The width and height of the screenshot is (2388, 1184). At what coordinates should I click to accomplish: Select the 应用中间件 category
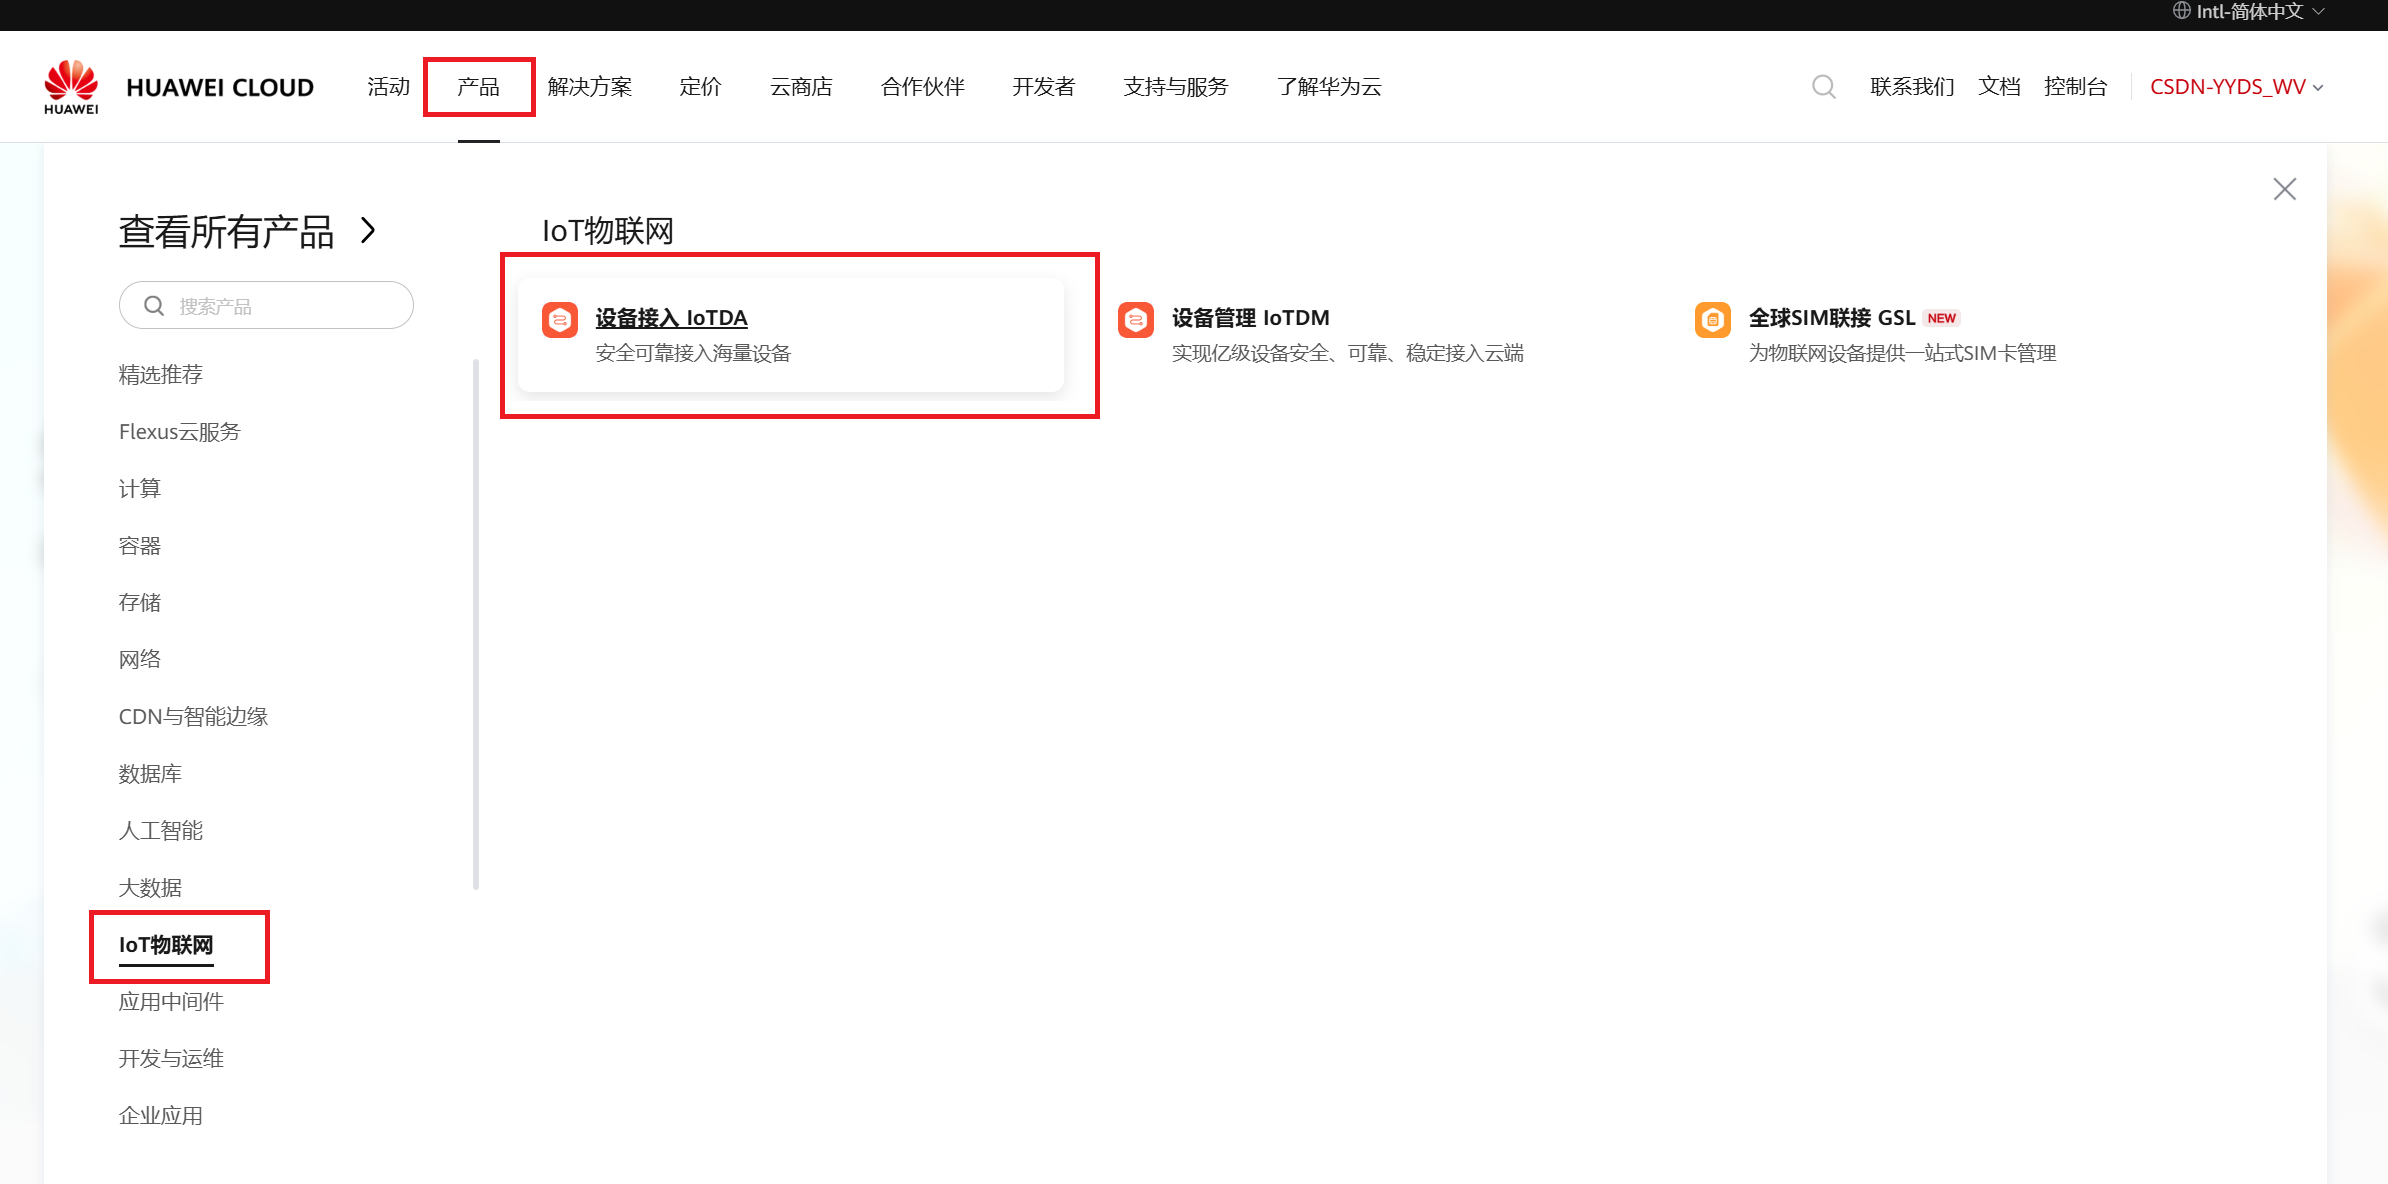pyautogui.click(x=171, y=1002)
